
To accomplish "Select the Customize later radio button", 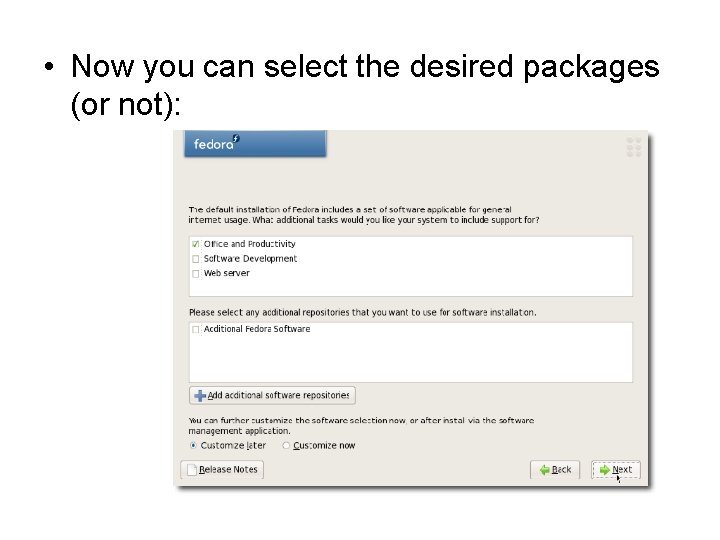I will [194, 446].
